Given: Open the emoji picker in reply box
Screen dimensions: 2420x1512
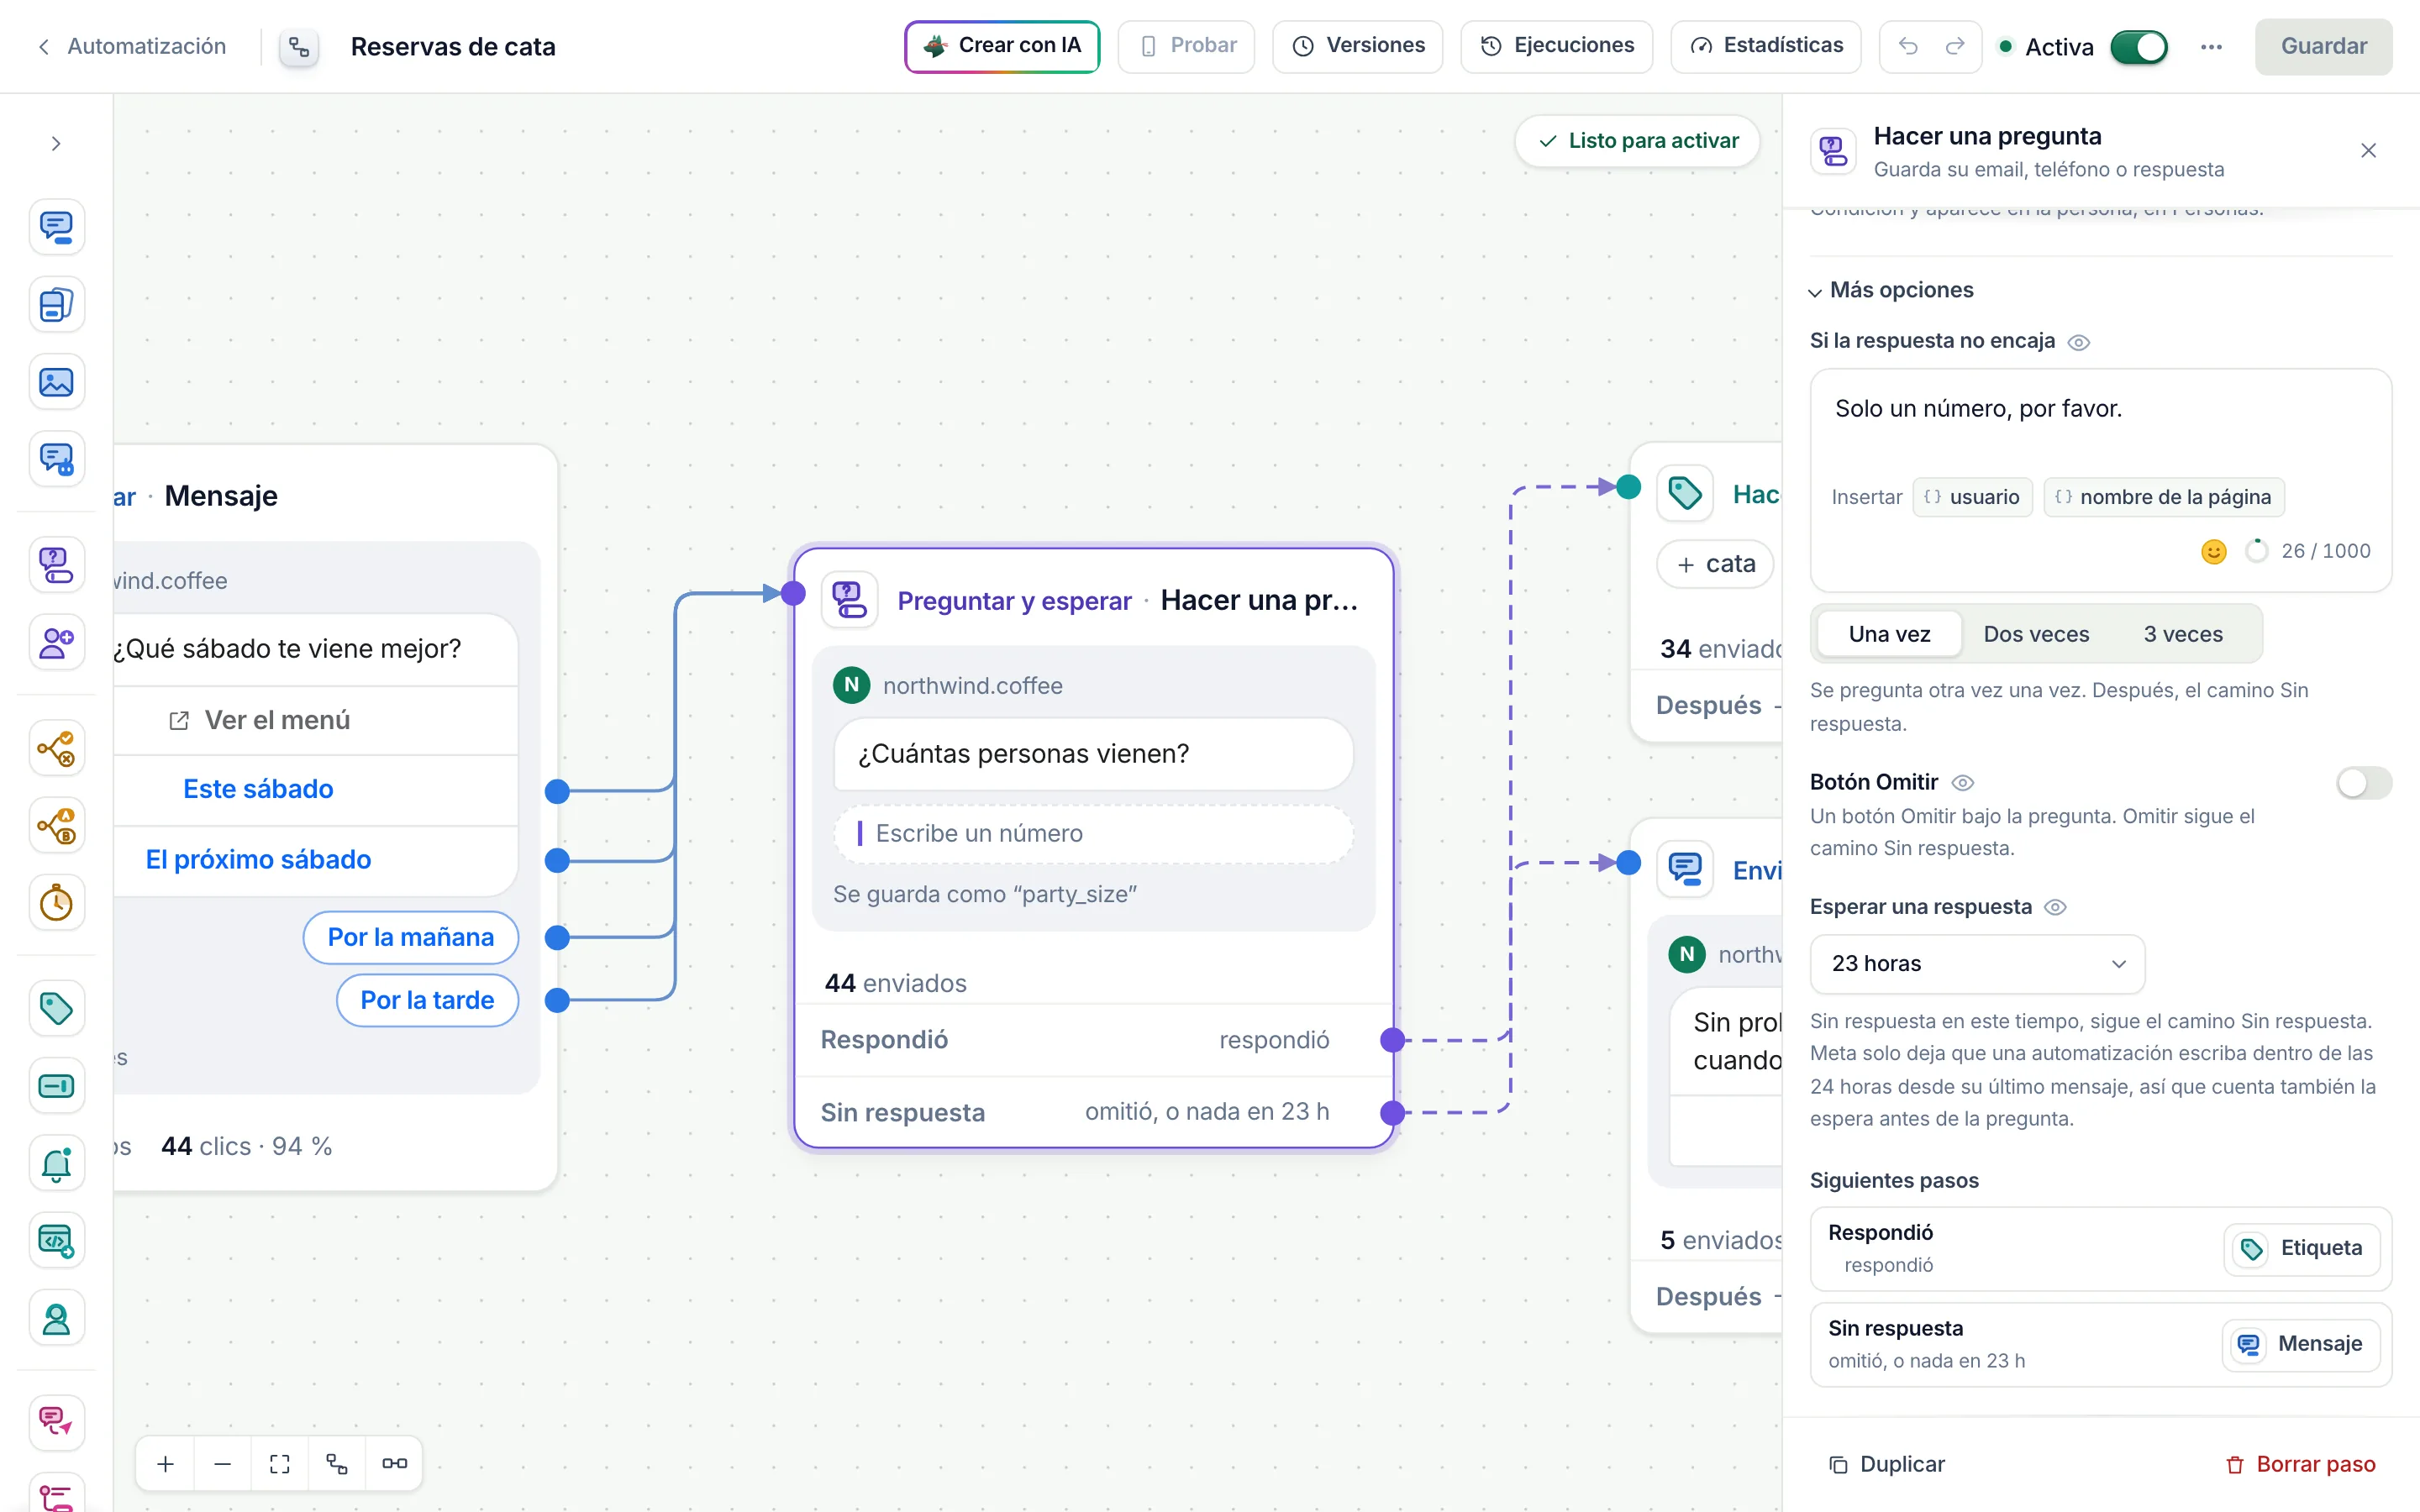Looking at the screenshot, I should pyautogui.click(x=2214, y=551).
